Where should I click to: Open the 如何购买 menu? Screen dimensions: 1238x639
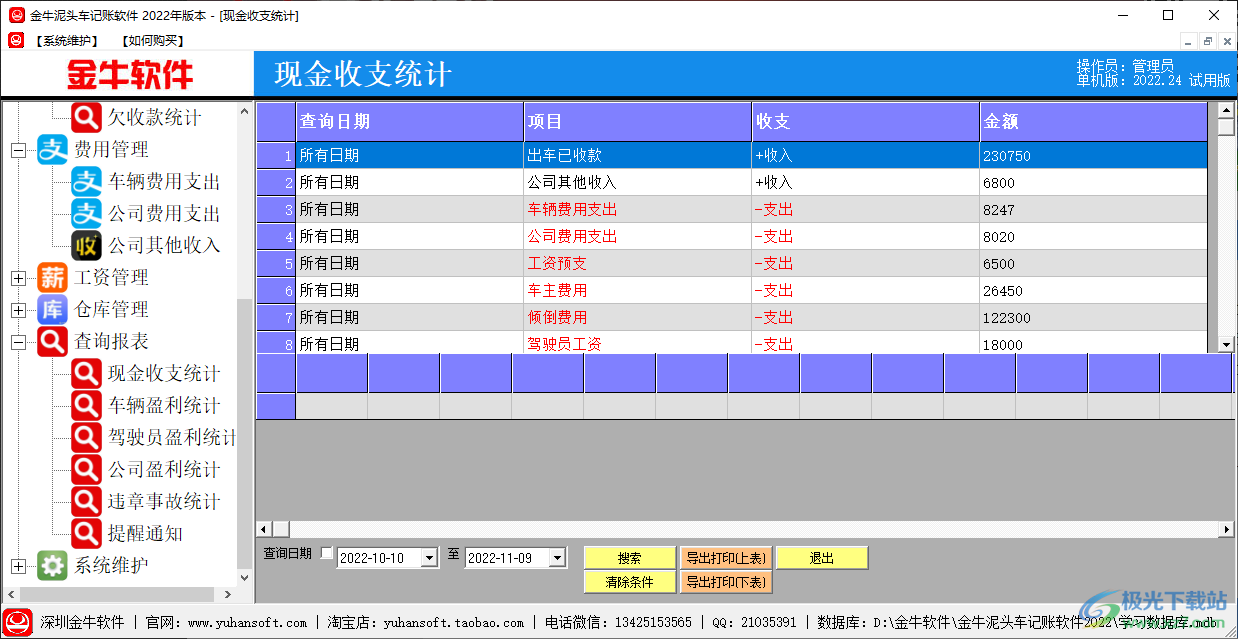(152, 41)
